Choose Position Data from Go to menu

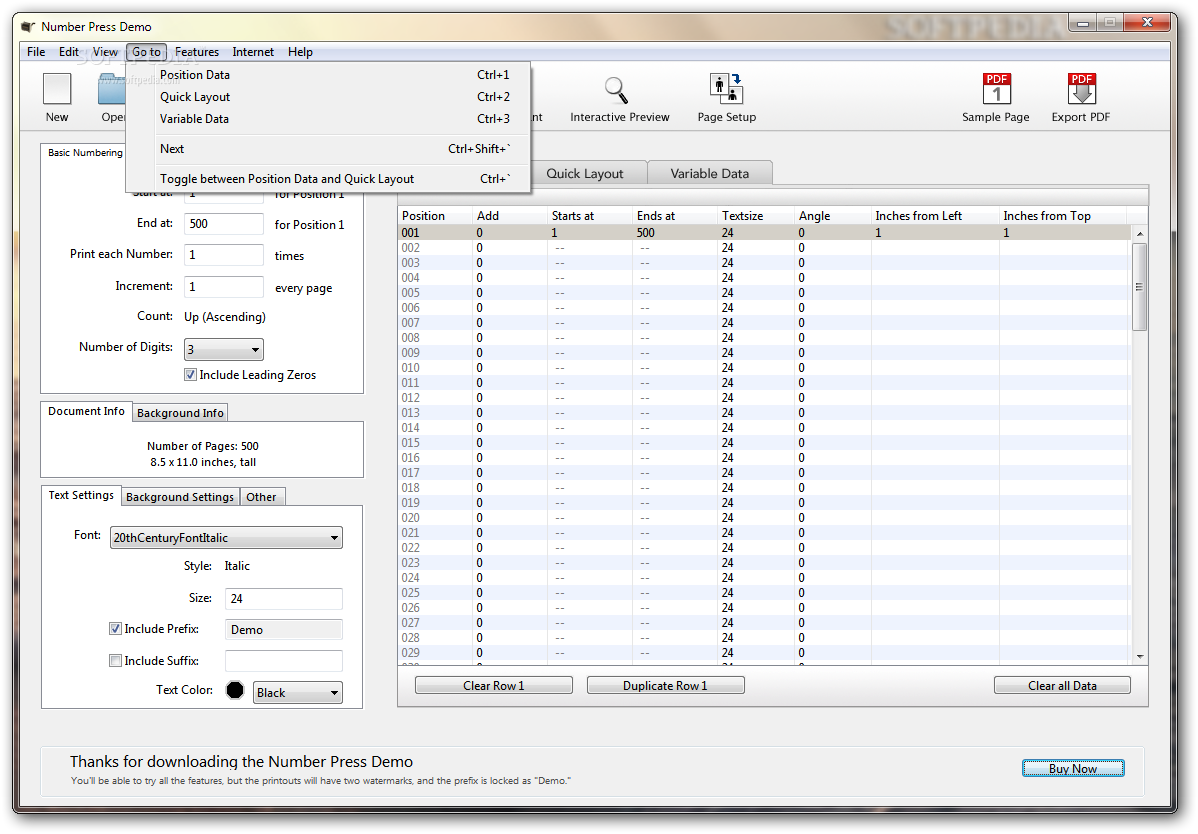point(329,75)
